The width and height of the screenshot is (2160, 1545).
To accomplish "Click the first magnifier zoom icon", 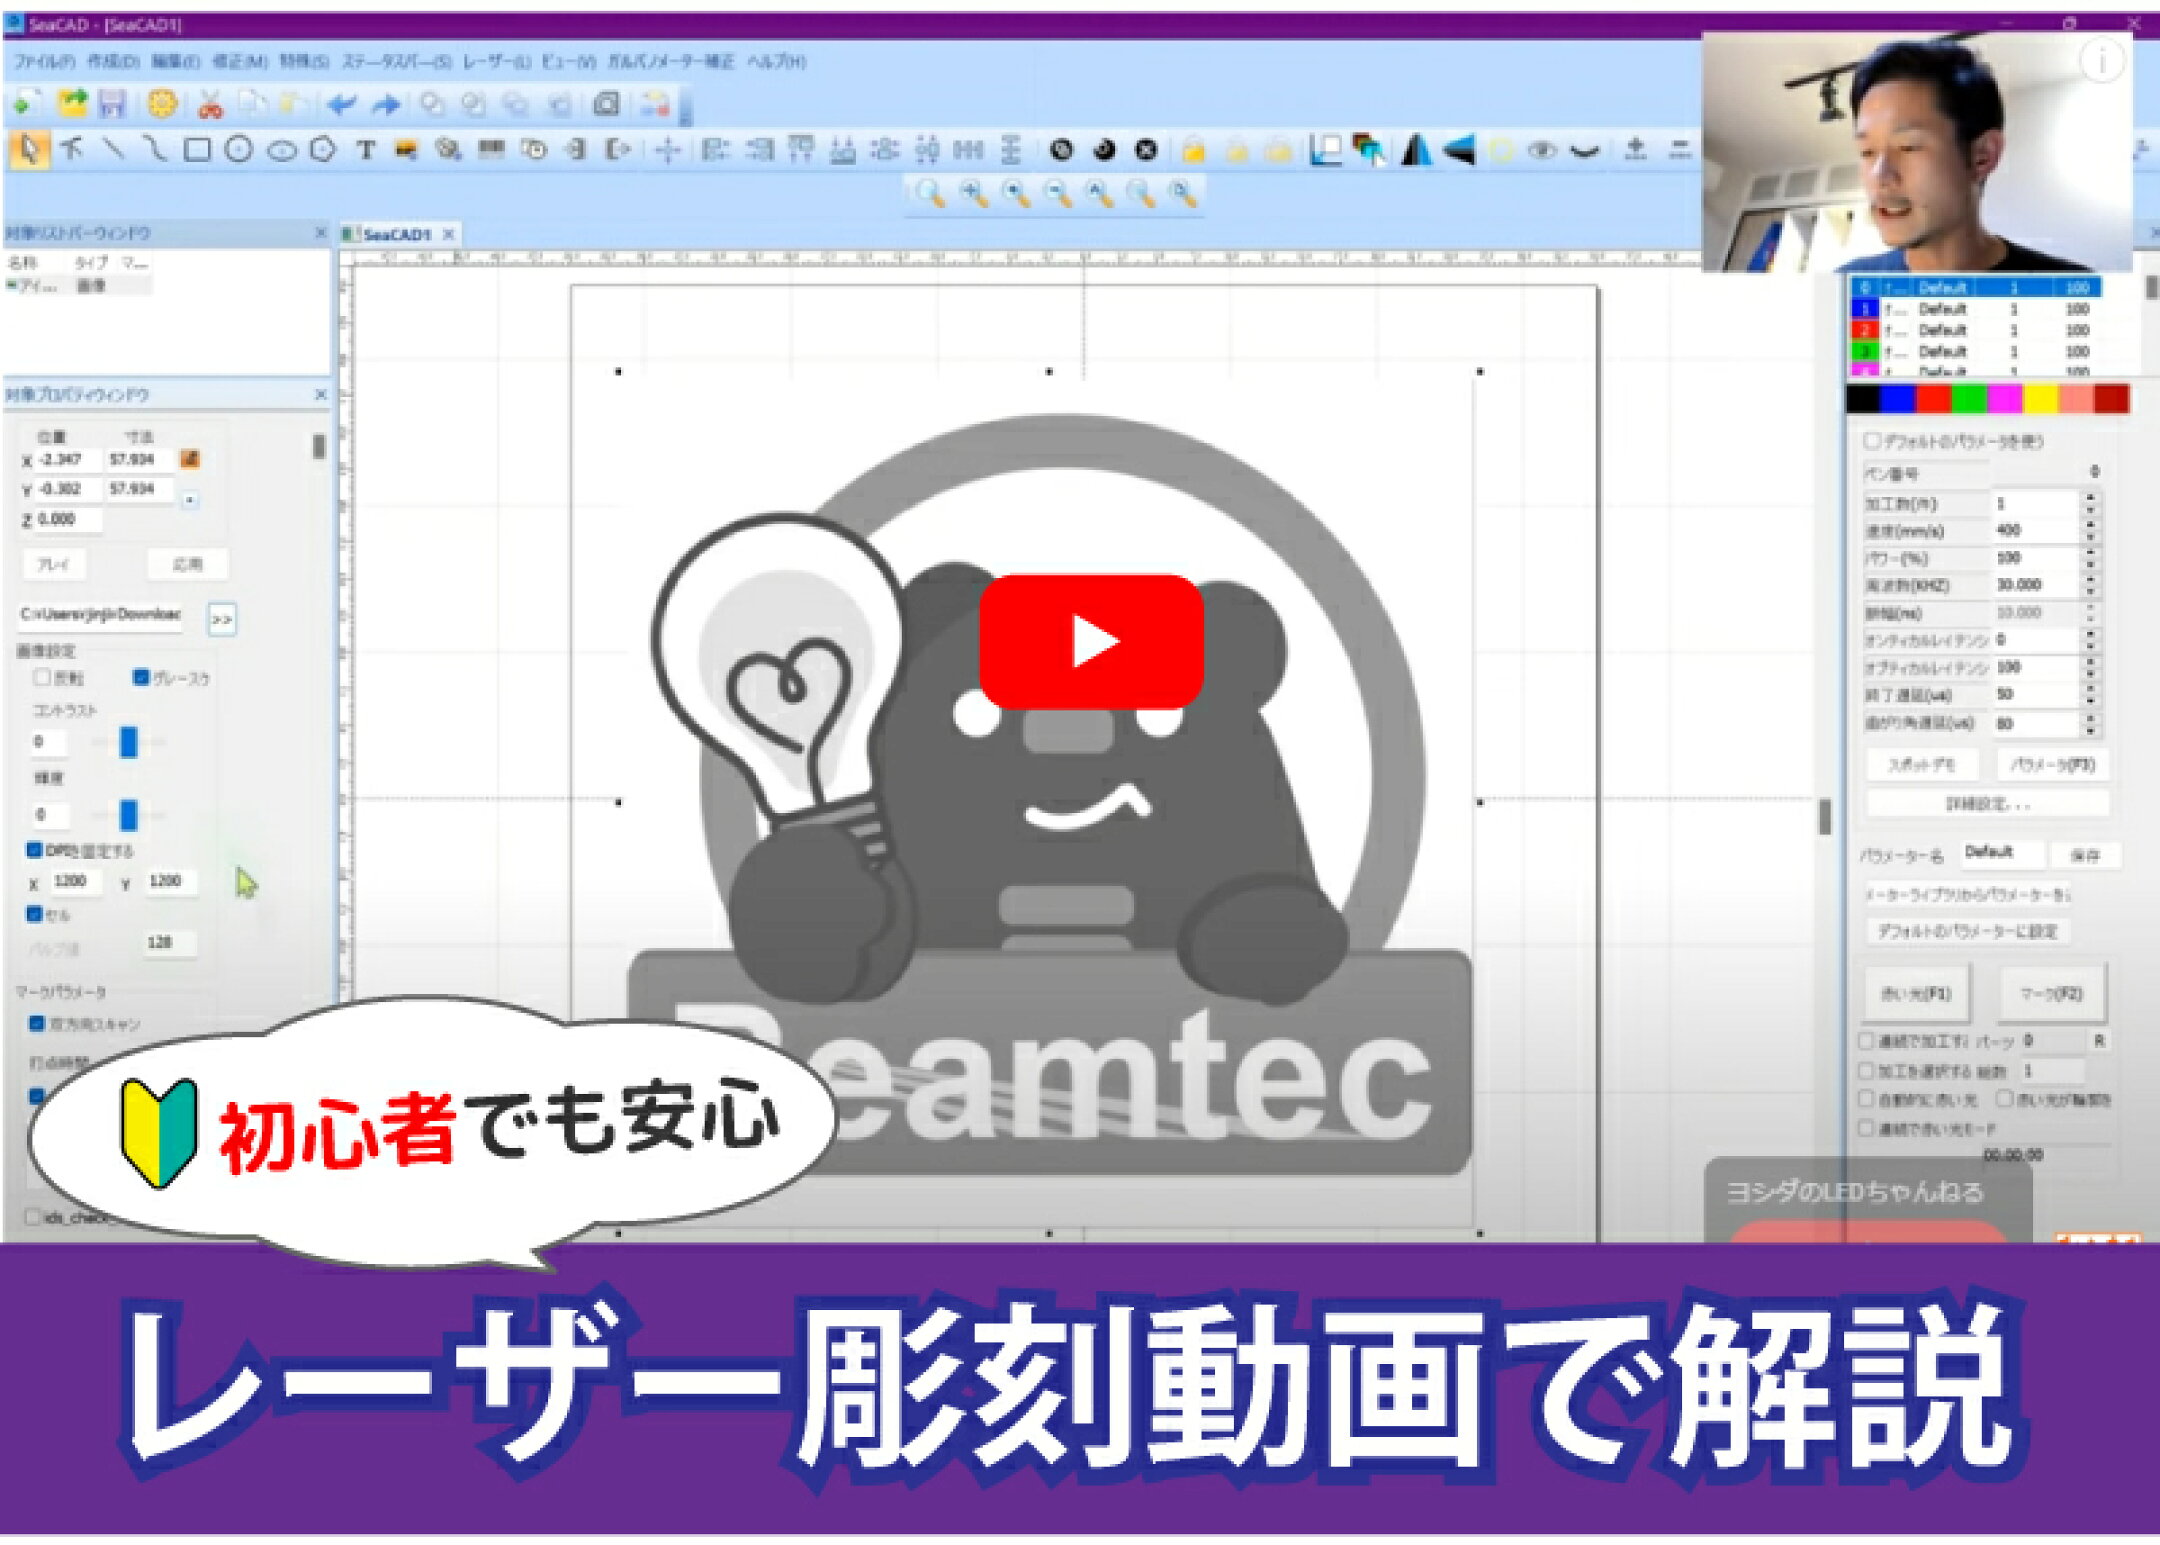I will pos(930,194).
